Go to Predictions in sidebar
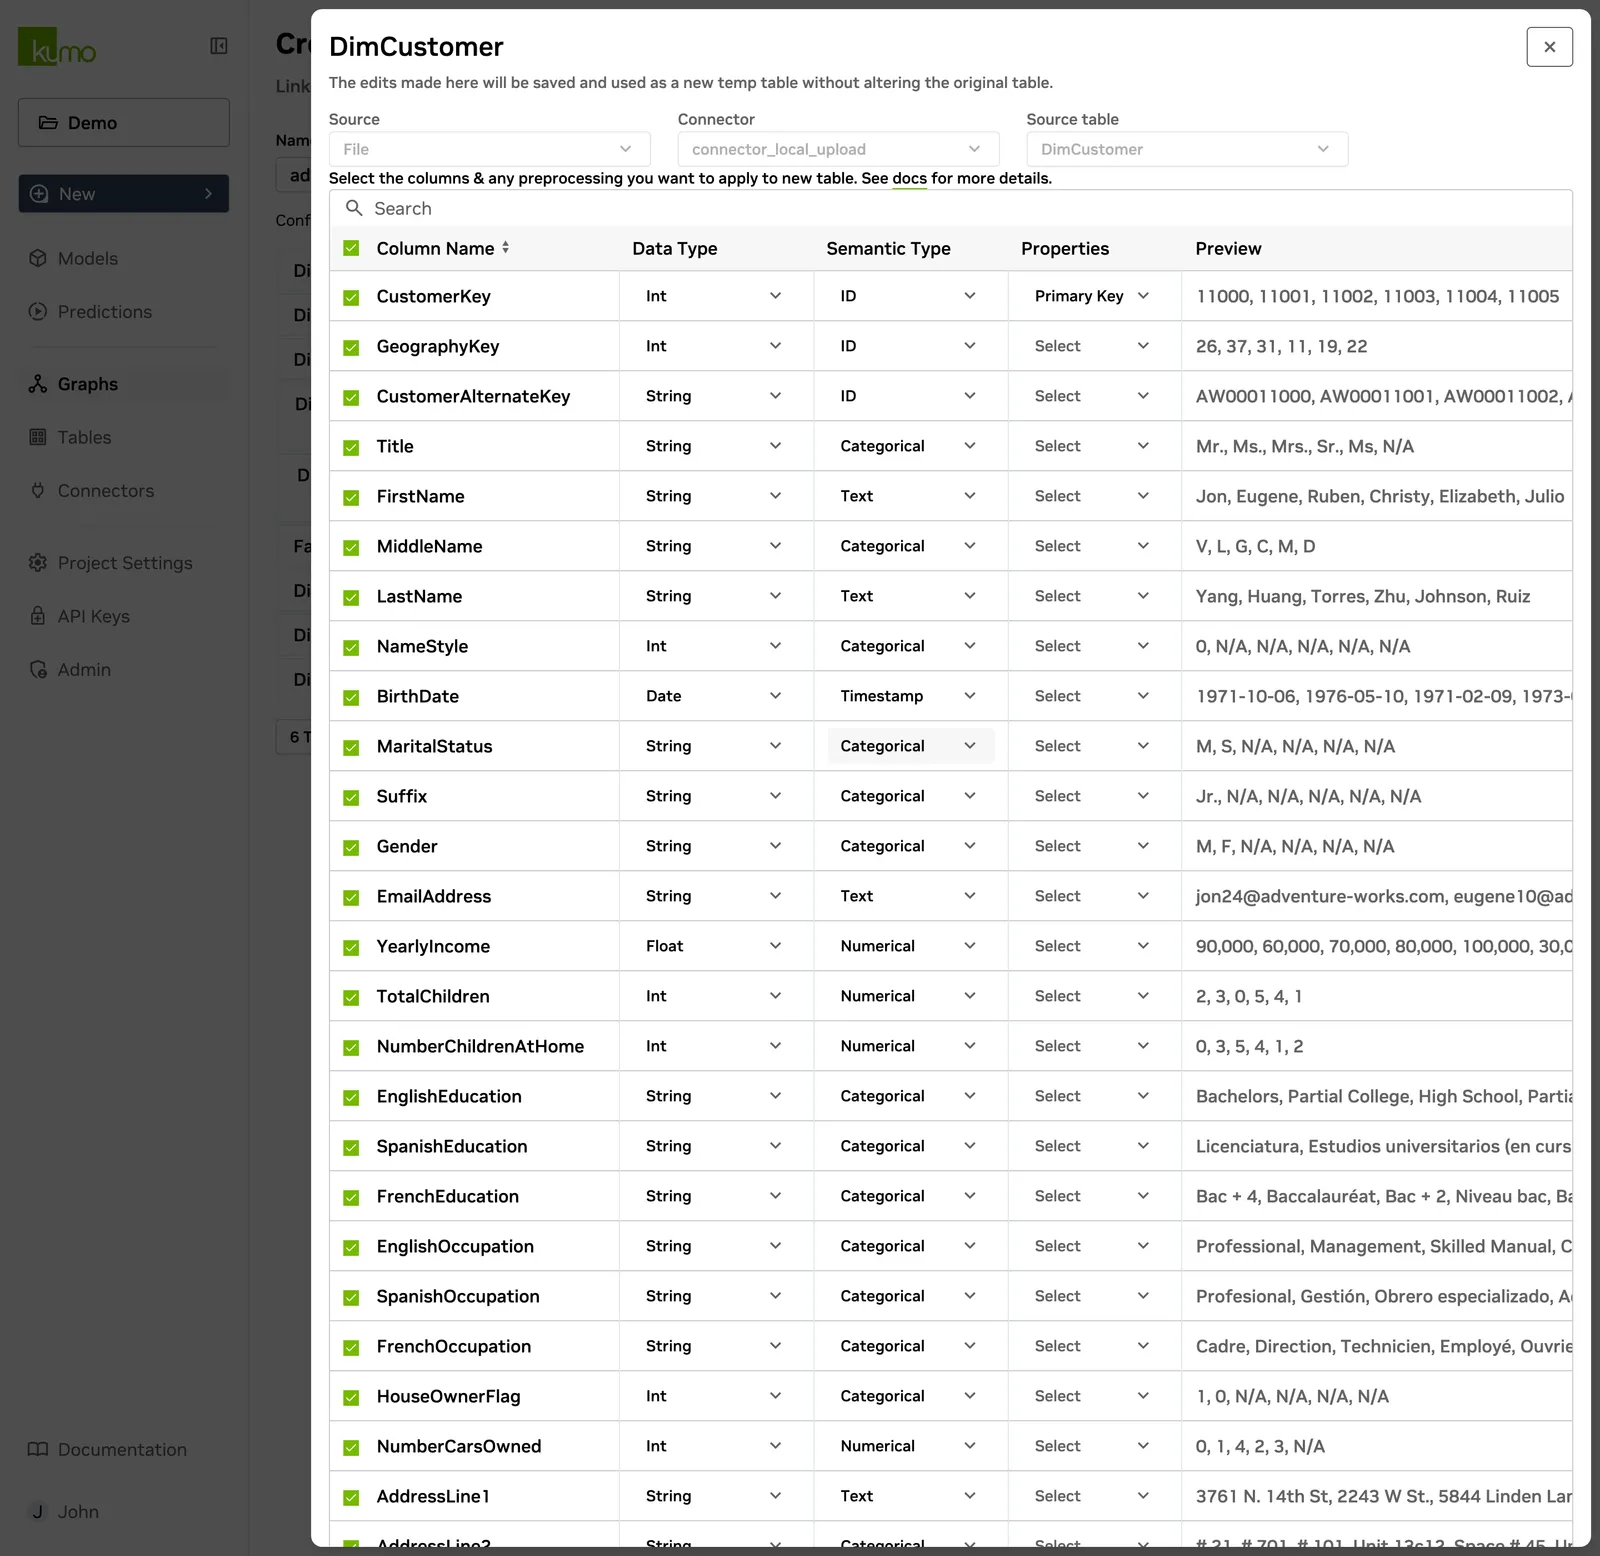This screenshot has width=1600, height=1556. point(105,311)
